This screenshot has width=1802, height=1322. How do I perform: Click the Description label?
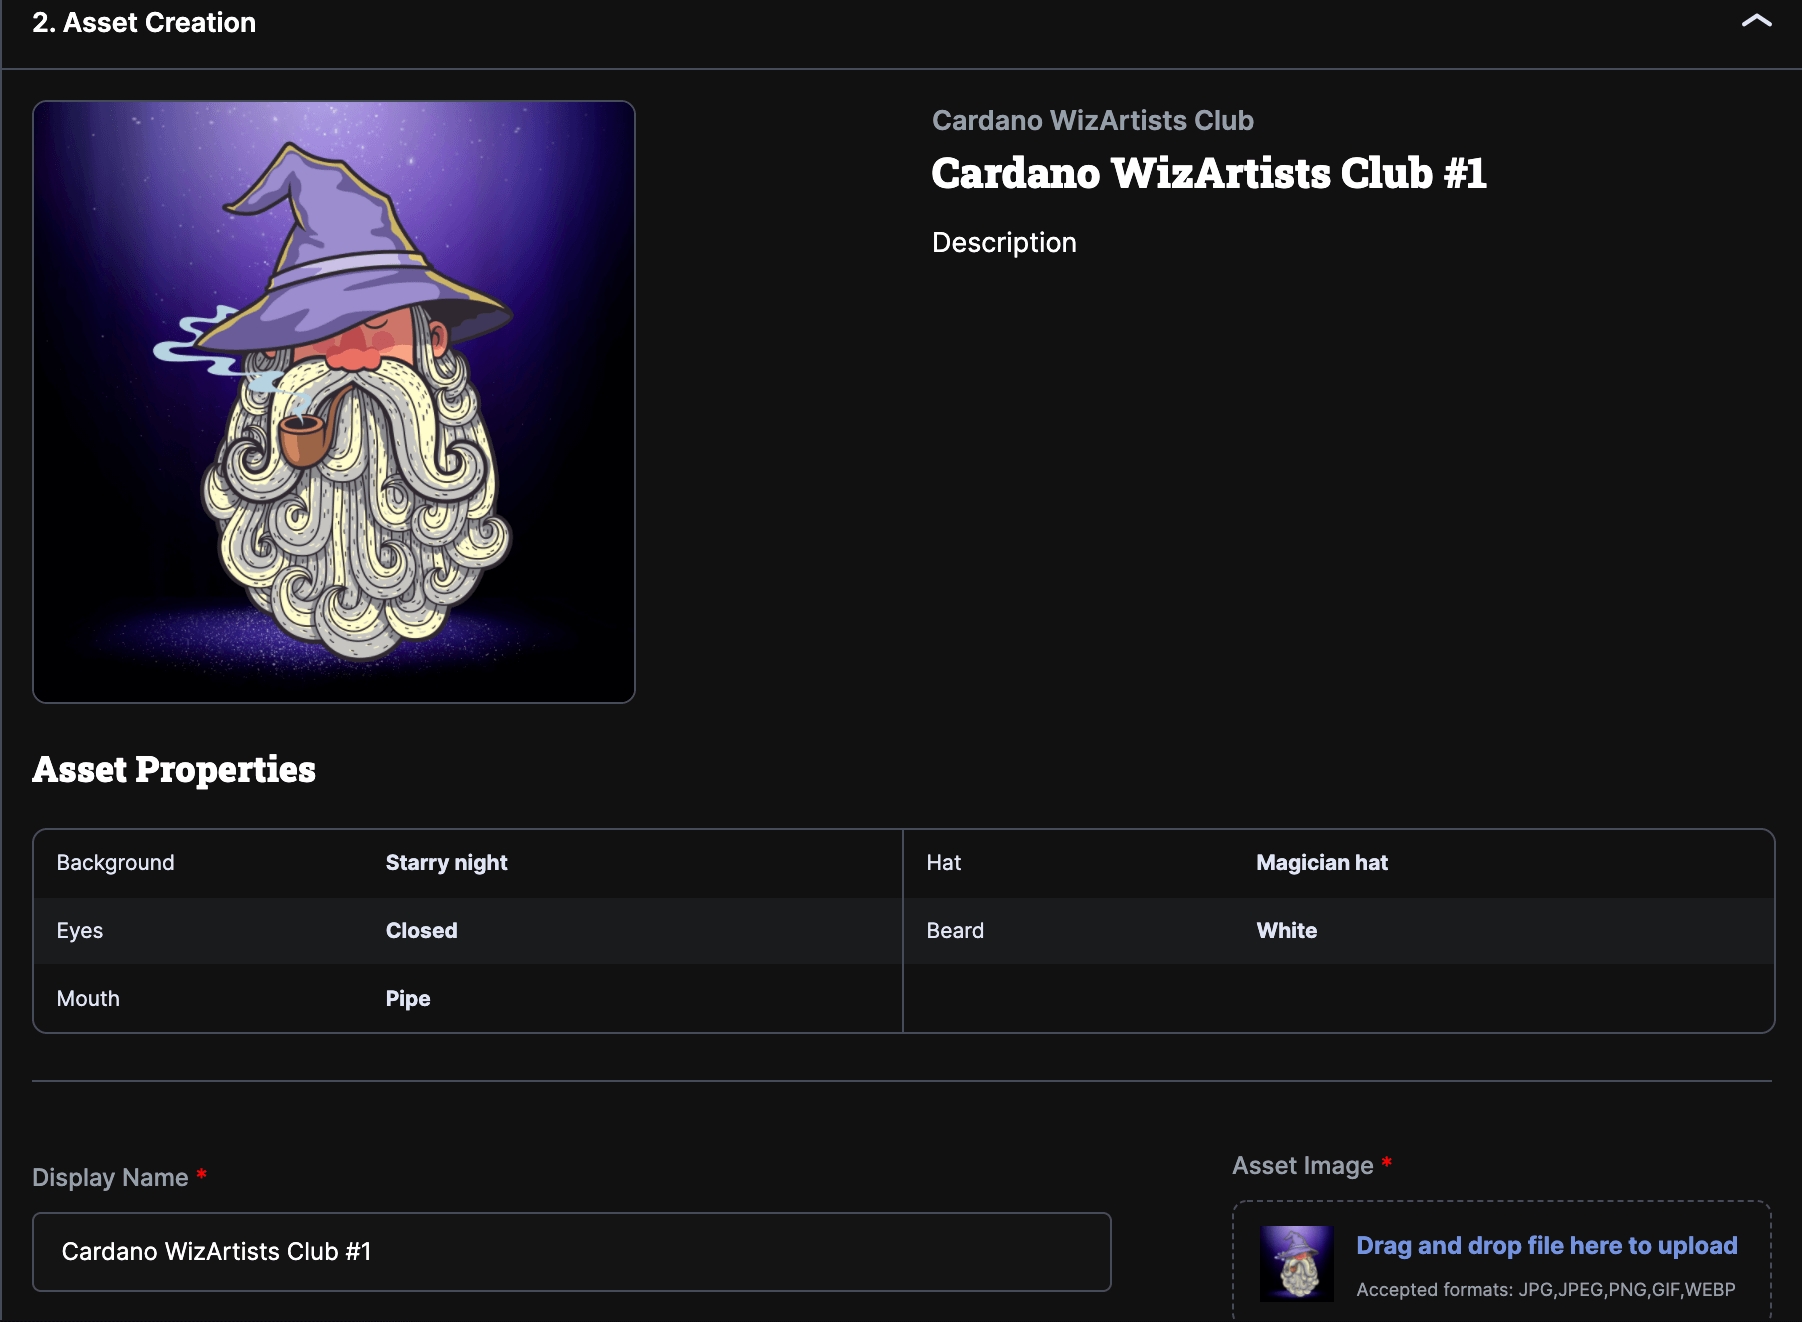[x=1004, y=243]
